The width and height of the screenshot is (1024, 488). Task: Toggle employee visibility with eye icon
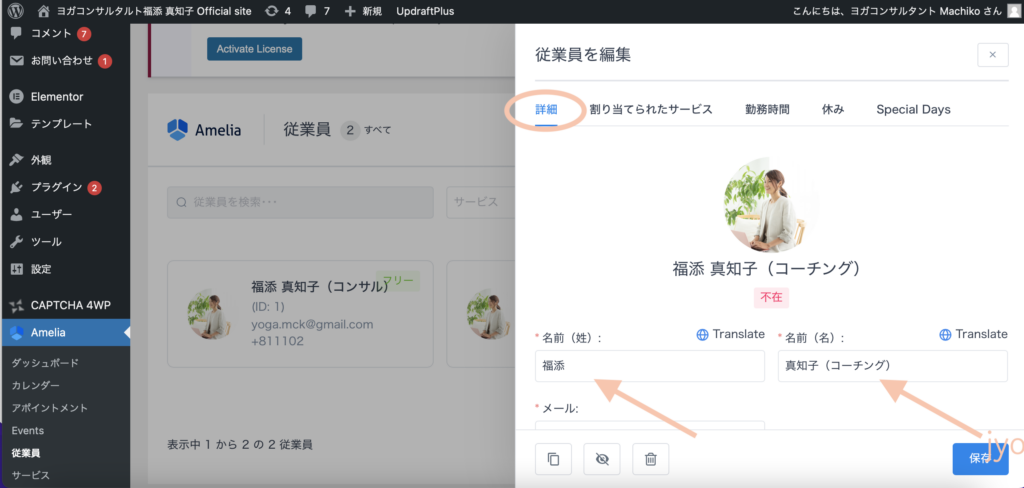601,459
